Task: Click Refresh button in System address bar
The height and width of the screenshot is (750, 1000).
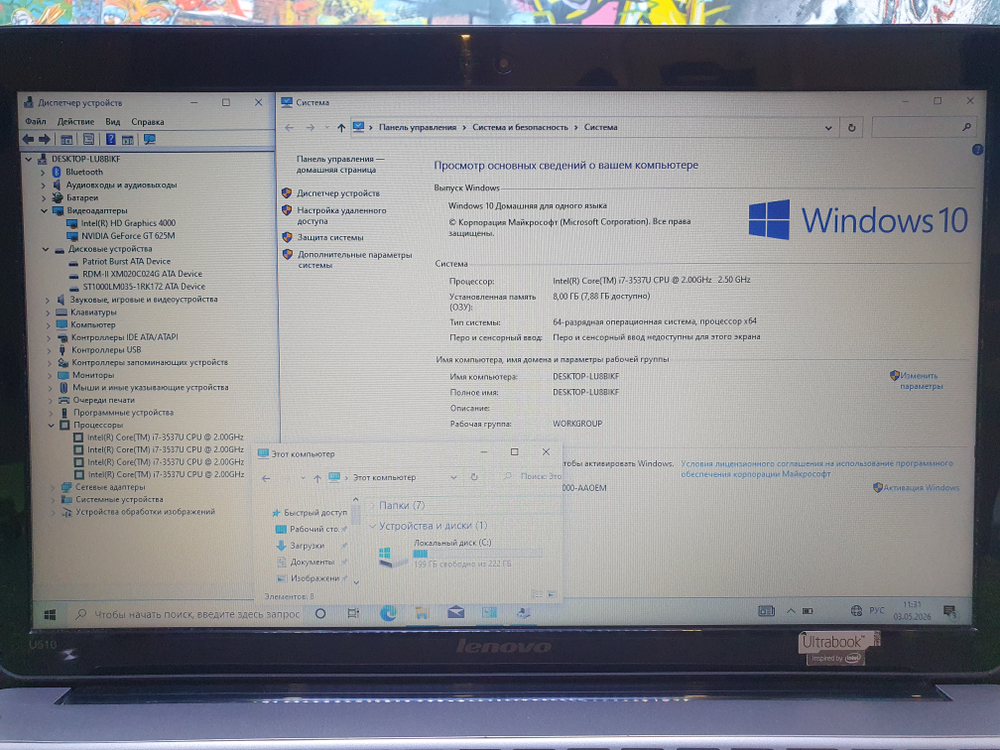Action: pos(851,128)
